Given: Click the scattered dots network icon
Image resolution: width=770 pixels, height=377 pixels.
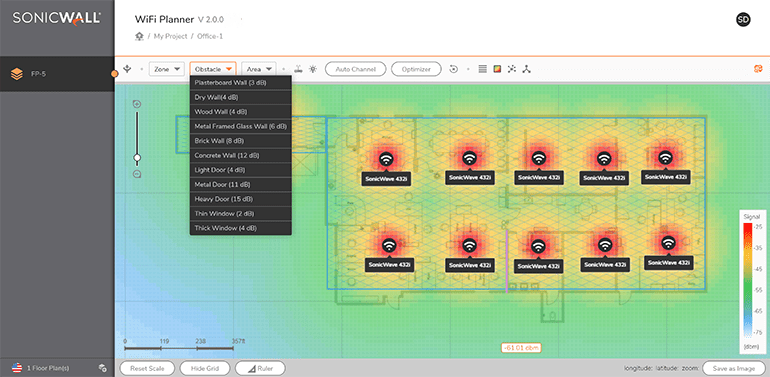Looking at the screenshot, I should [x=512, y=69].
